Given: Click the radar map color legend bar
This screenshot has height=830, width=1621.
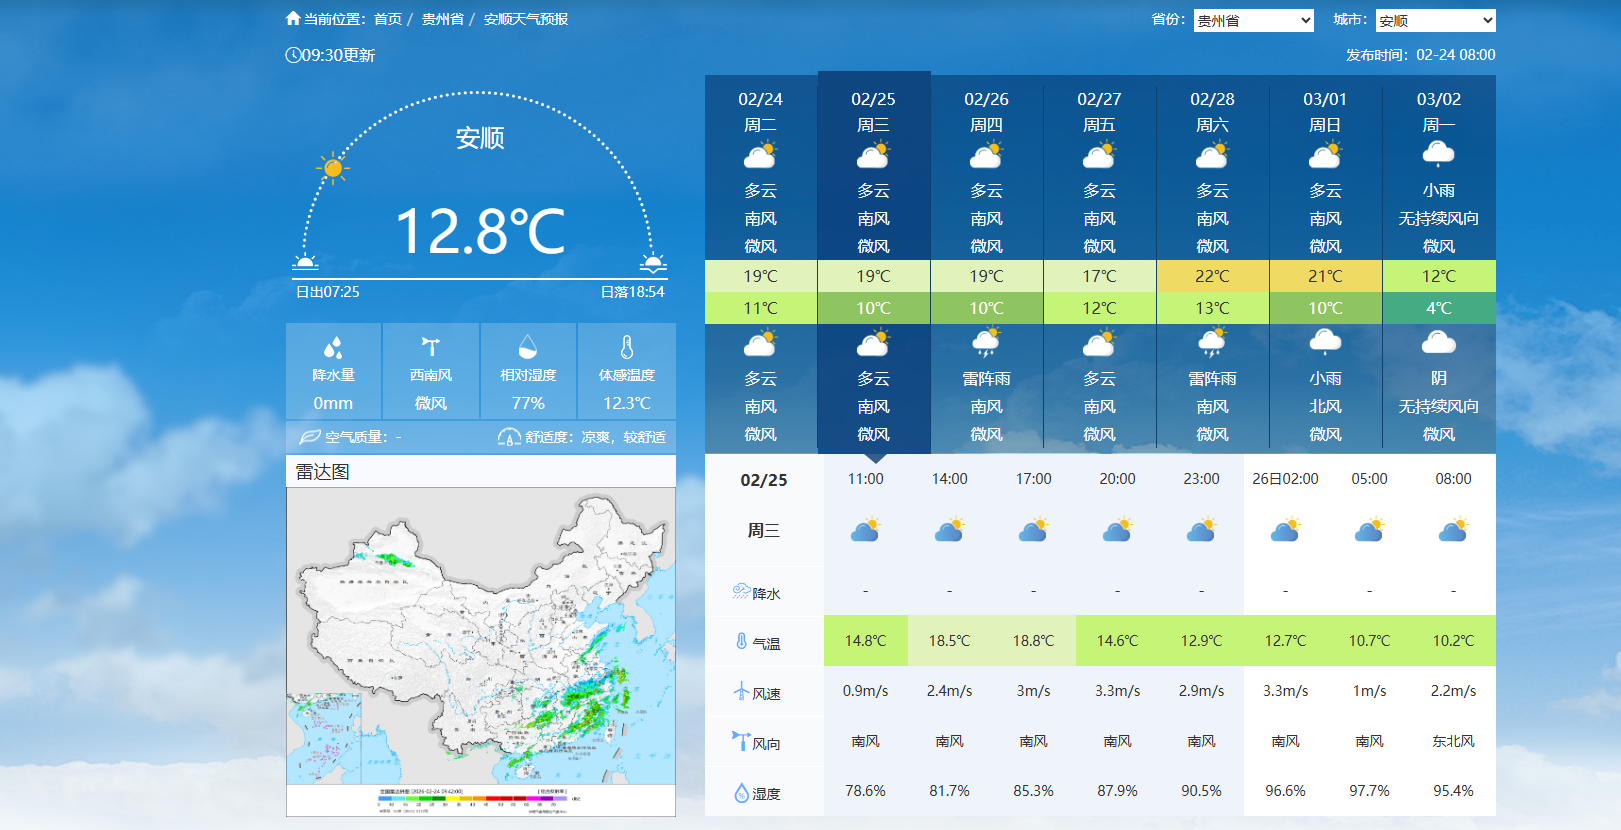Looking at the screenshot, I should [473, 799].
